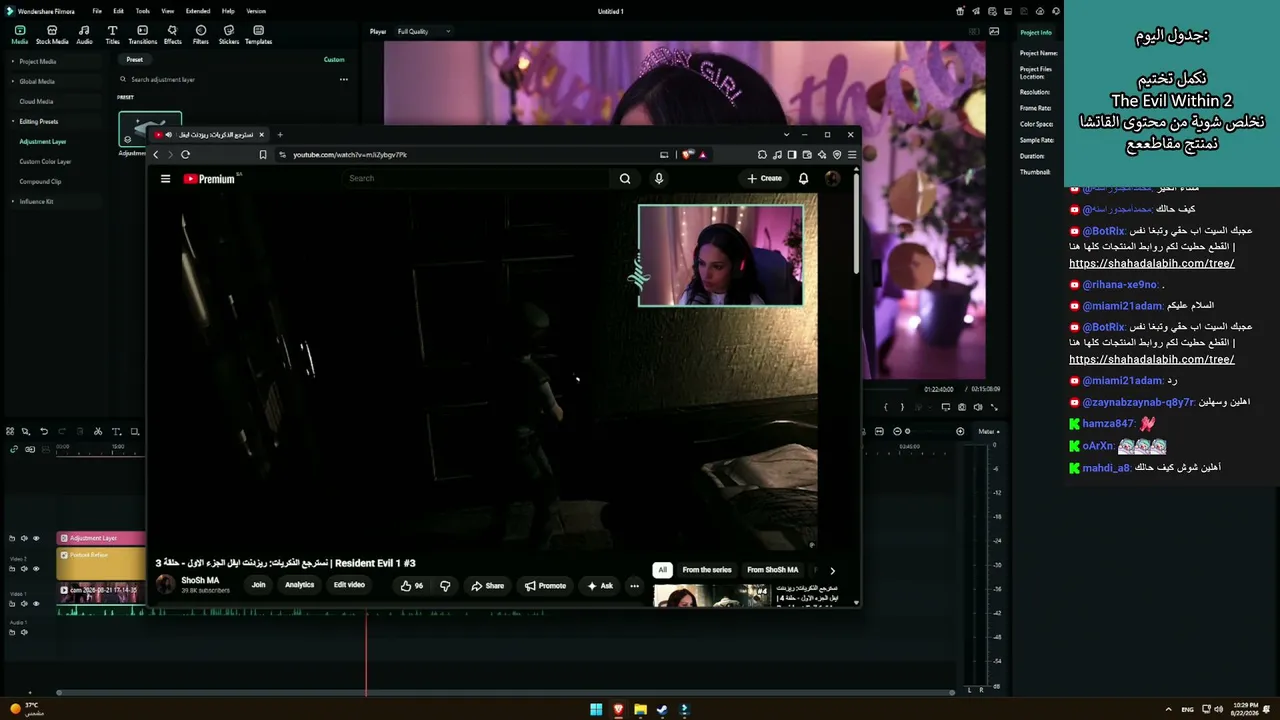The width and height of the screenshot is (1280, 720).
Task: Open Analytics for the video
Action: (x=299, y=585)
